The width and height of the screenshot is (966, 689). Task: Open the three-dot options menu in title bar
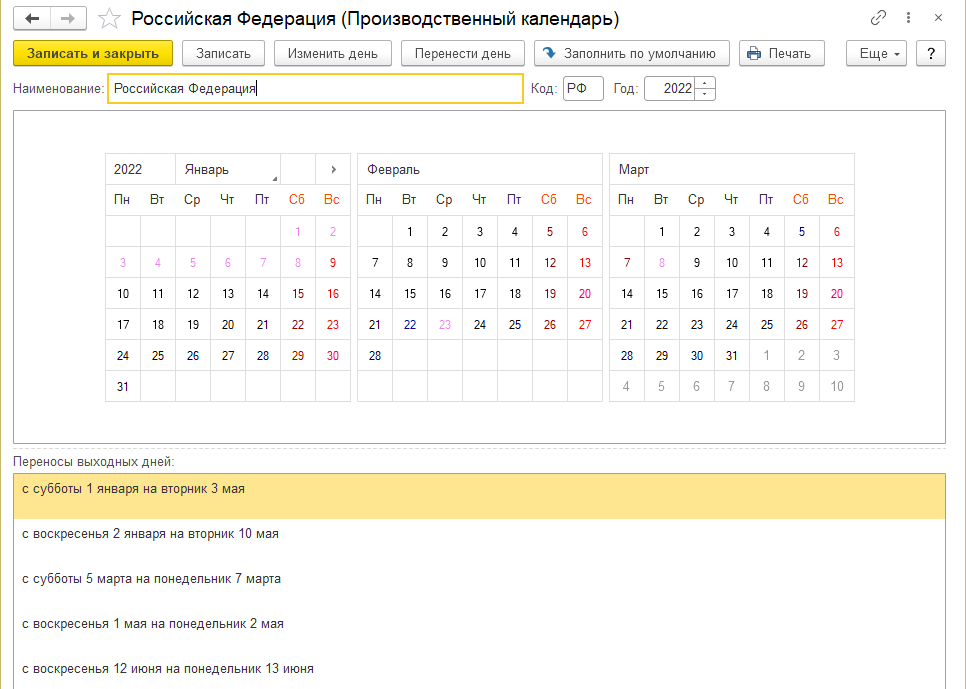(x=908, y=18)
